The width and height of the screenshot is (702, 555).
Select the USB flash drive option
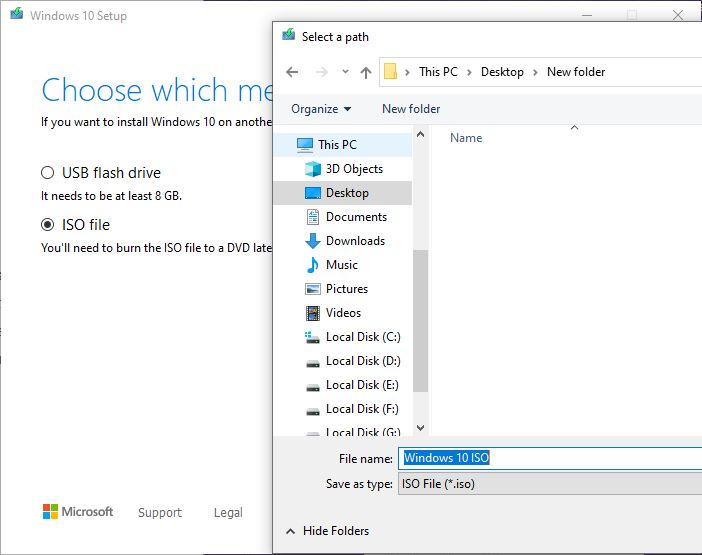[x=48, y=173]
